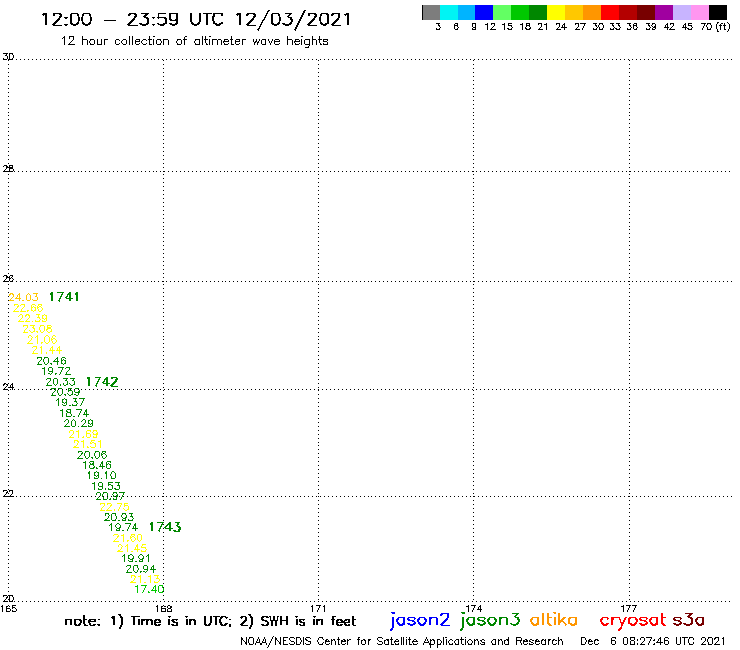
Task: Click the 19.37 wave height value
Action: point(70,402)
